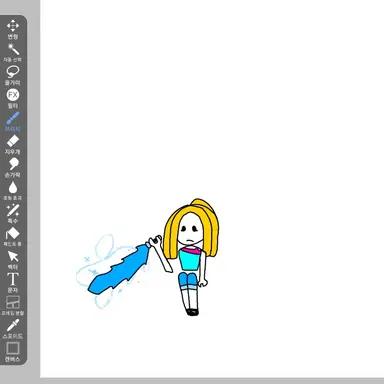Open the FX Filter (필터) tool

13,99
